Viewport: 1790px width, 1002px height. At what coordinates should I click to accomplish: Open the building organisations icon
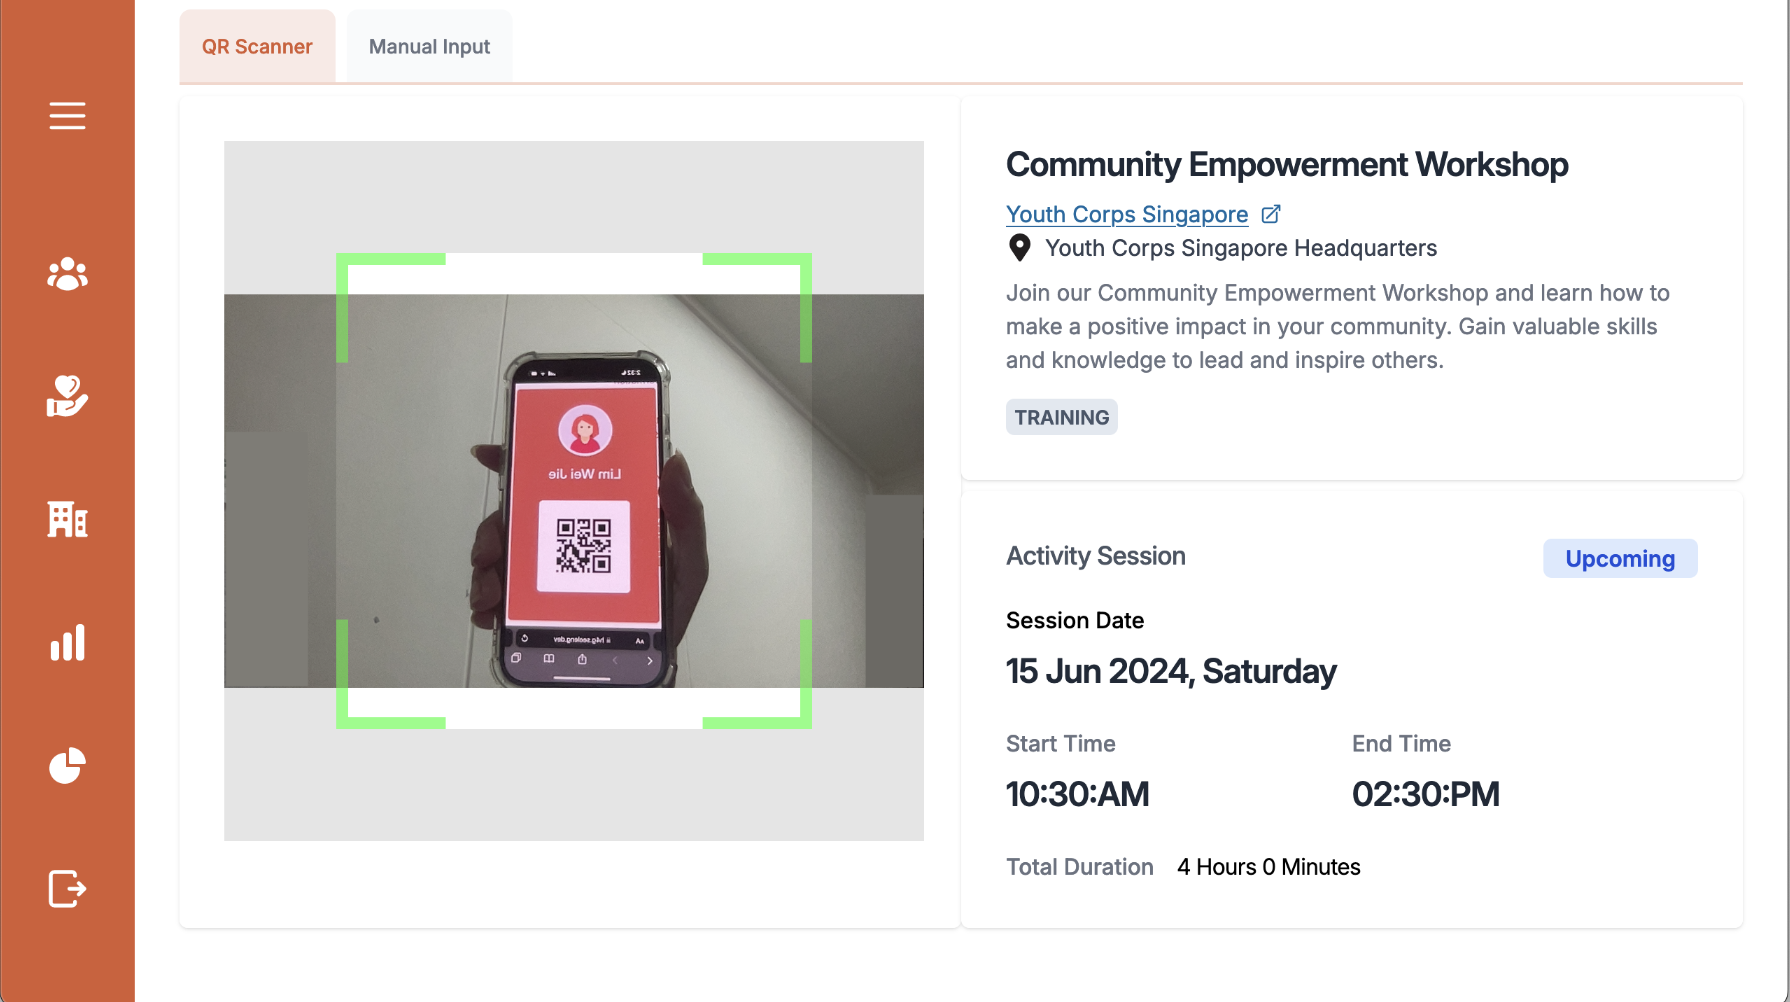tap(67, 519)
